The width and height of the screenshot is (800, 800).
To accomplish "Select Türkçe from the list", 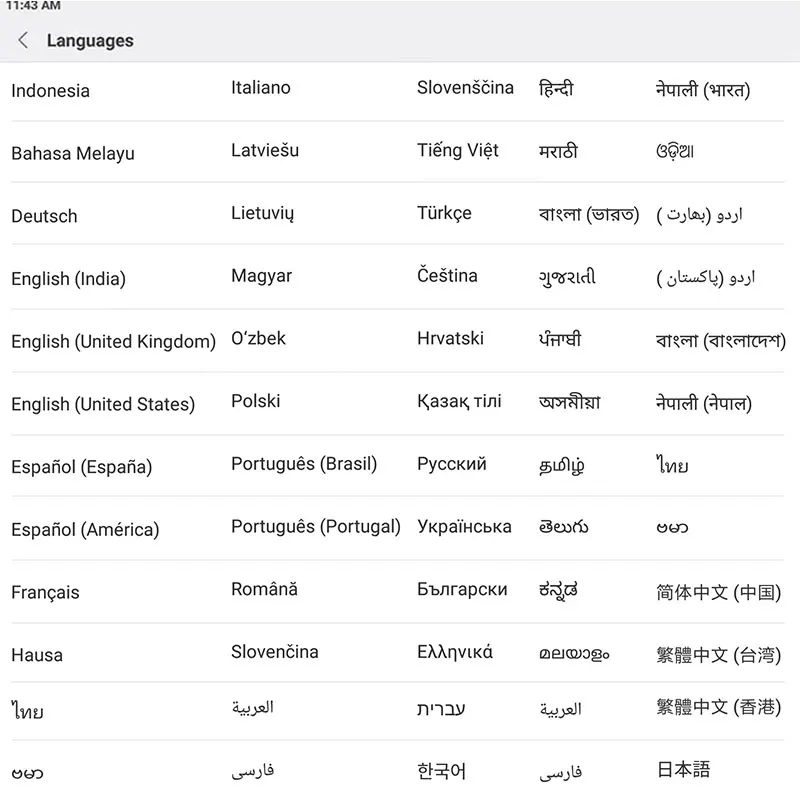I will (446, 213).
